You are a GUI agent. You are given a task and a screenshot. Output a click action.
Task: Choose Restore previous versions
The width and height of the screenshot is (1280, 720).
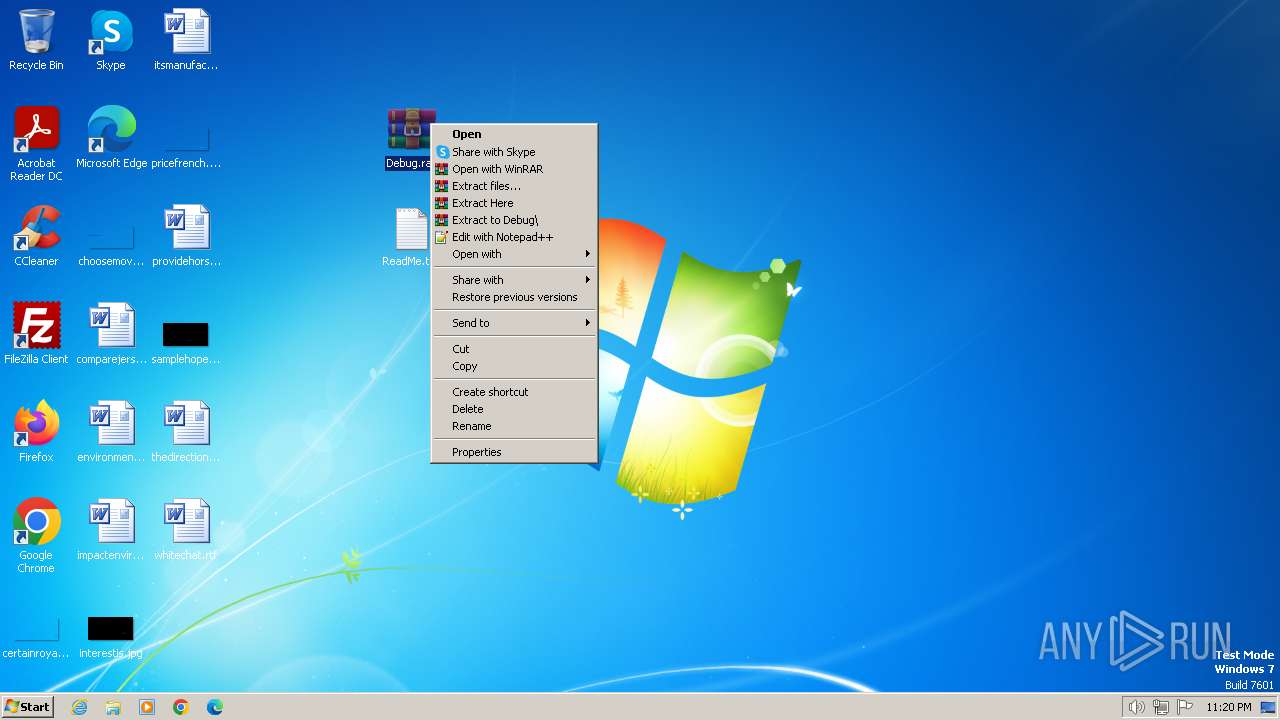[x=514, y=297]
